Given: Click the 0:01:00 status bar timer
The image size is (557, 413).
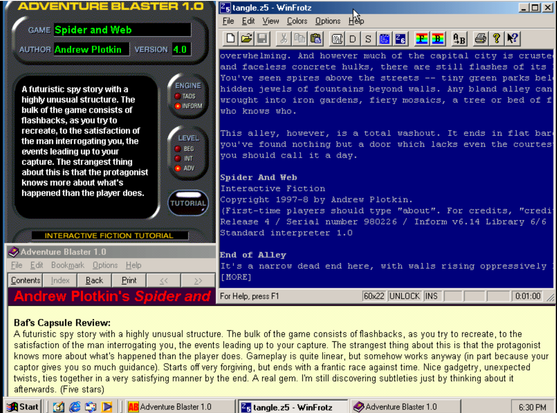Looking at the screenshot, I should (528, 296).
